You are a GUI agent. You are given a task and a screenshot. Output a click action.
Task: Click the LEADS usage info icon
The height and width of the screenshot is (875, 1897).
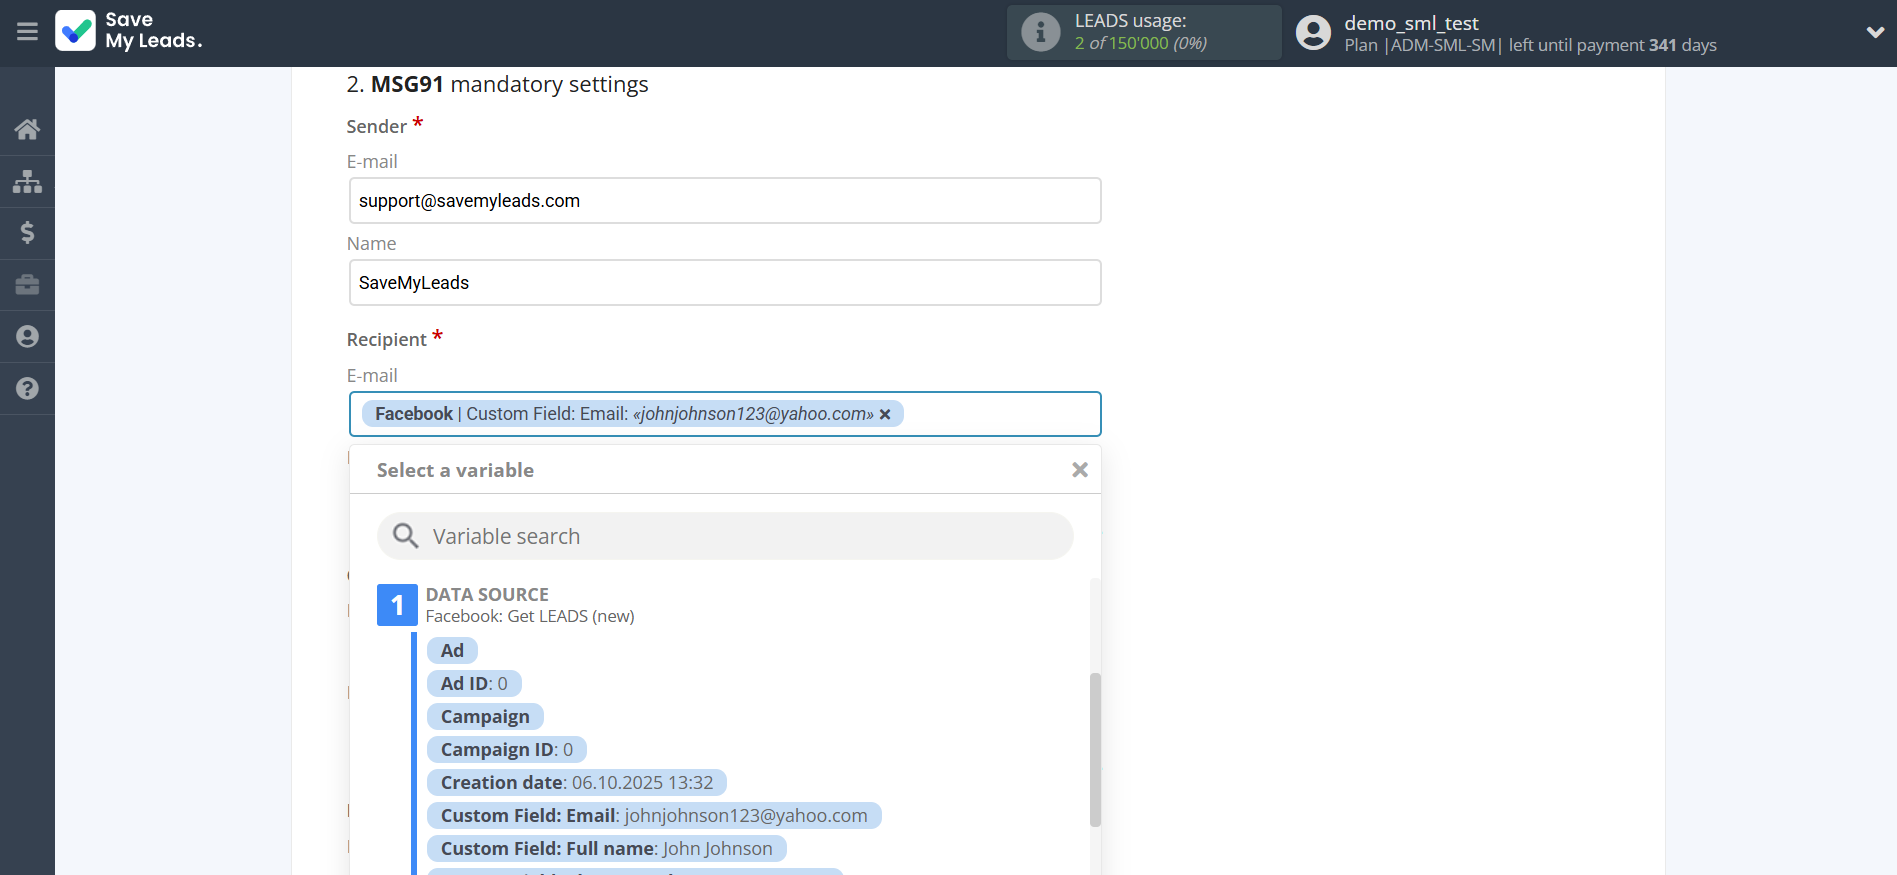pyautogui.click(x=1040, y=32)
